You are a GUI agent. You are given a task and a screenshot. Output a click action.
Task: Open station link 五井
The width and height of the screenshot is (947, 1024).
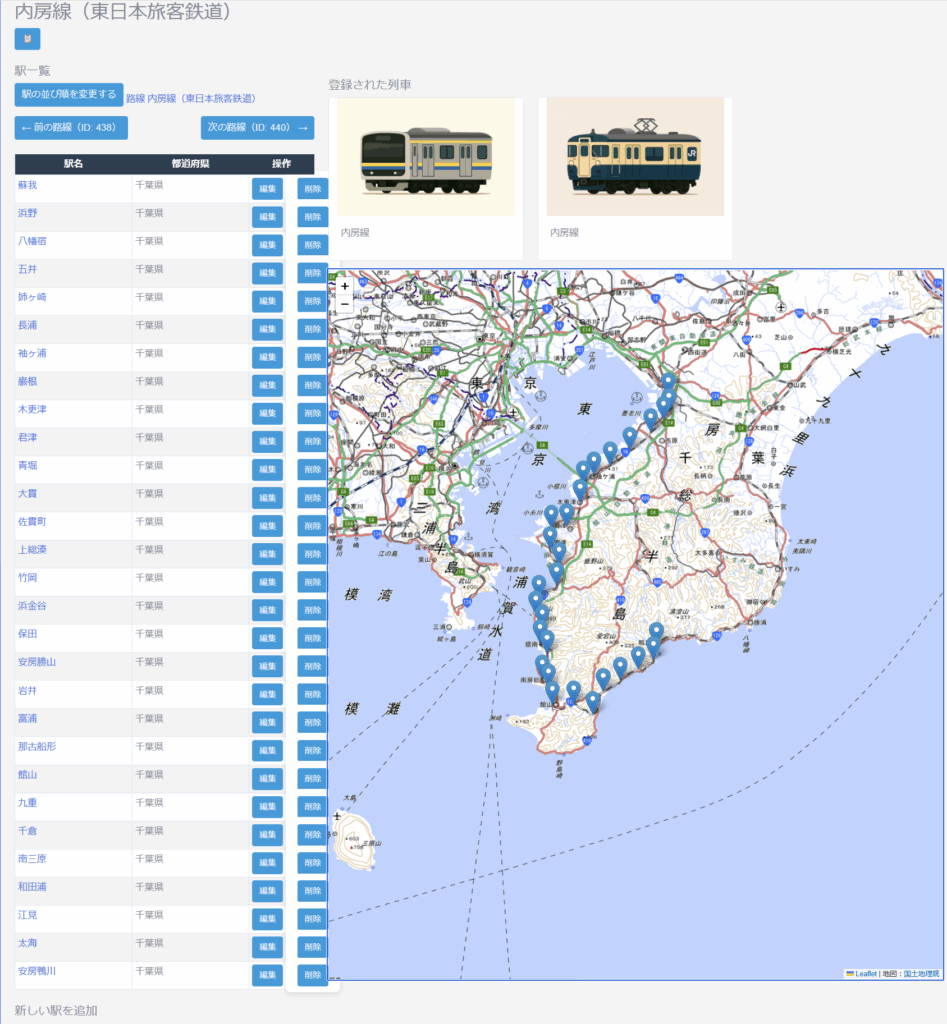coord(27,270)
